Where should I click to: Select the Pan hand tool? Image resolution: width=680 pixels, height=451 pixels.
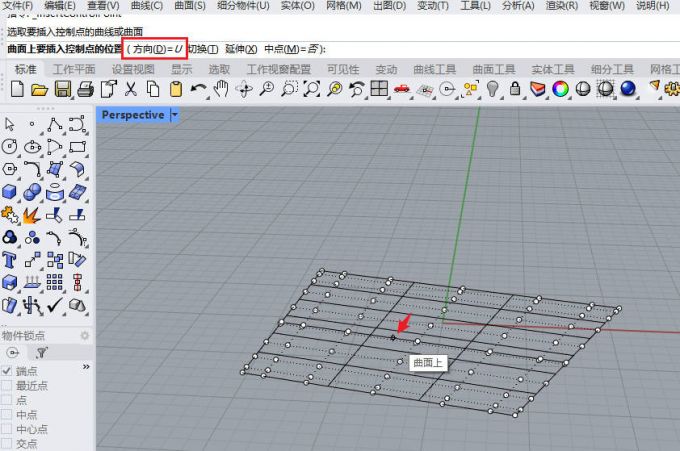click(x=221, y=89)
